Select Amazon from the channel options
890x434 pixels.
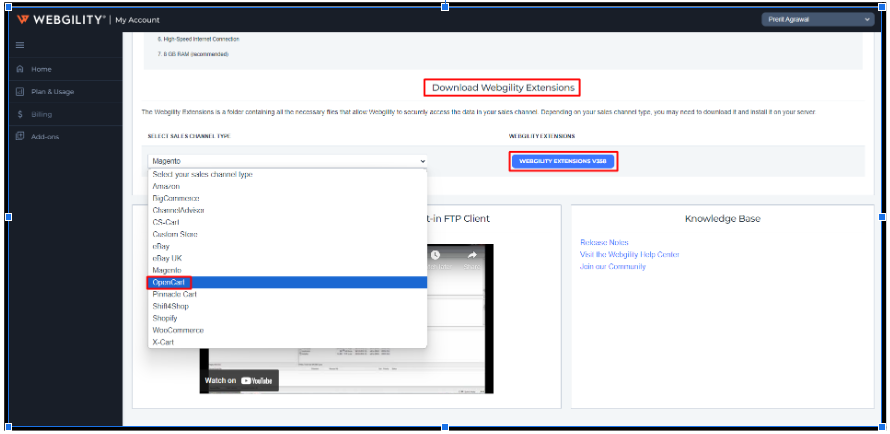click(167, 186)
